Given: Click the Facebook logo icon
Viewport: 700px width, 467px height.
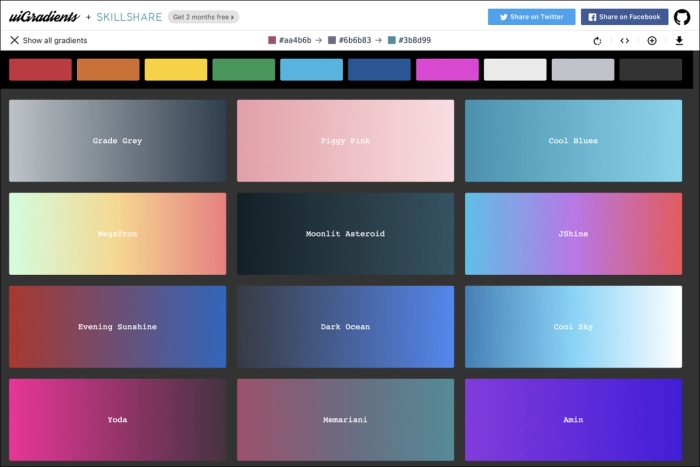Looking at the screenshot, I should pos(592,17).
